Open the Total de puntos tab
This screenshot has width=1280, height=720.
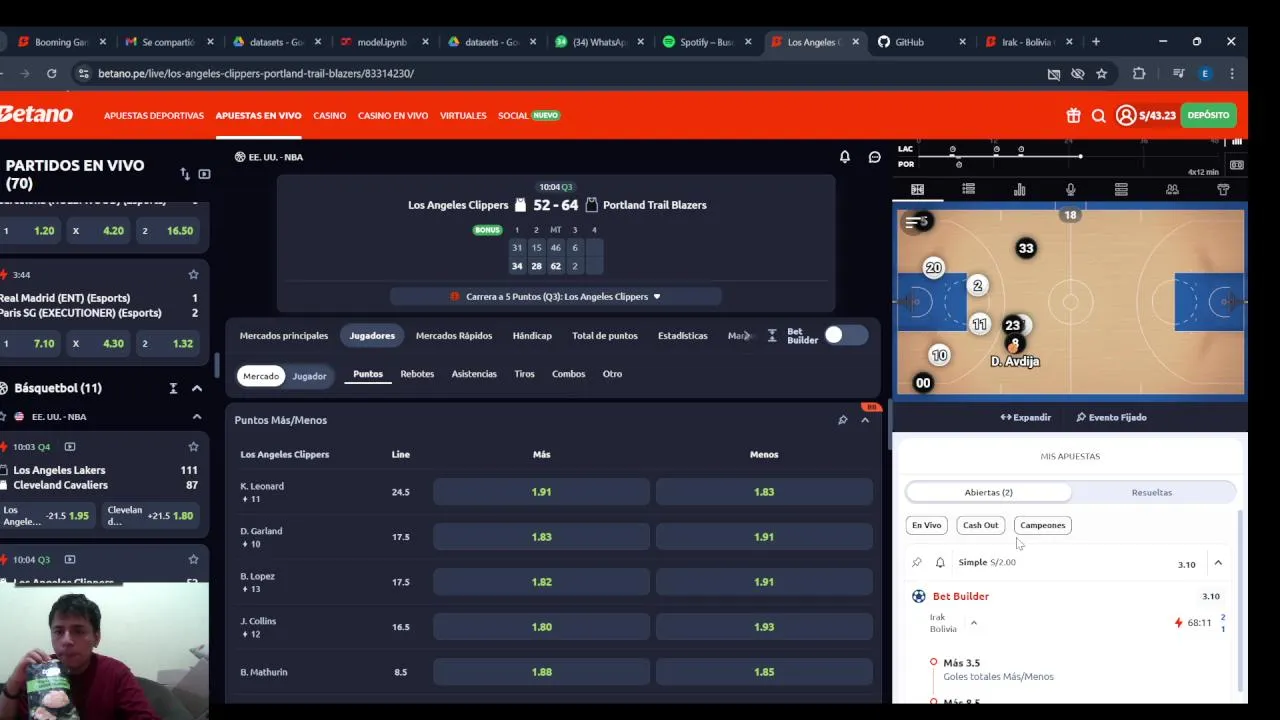coord(605,336)
